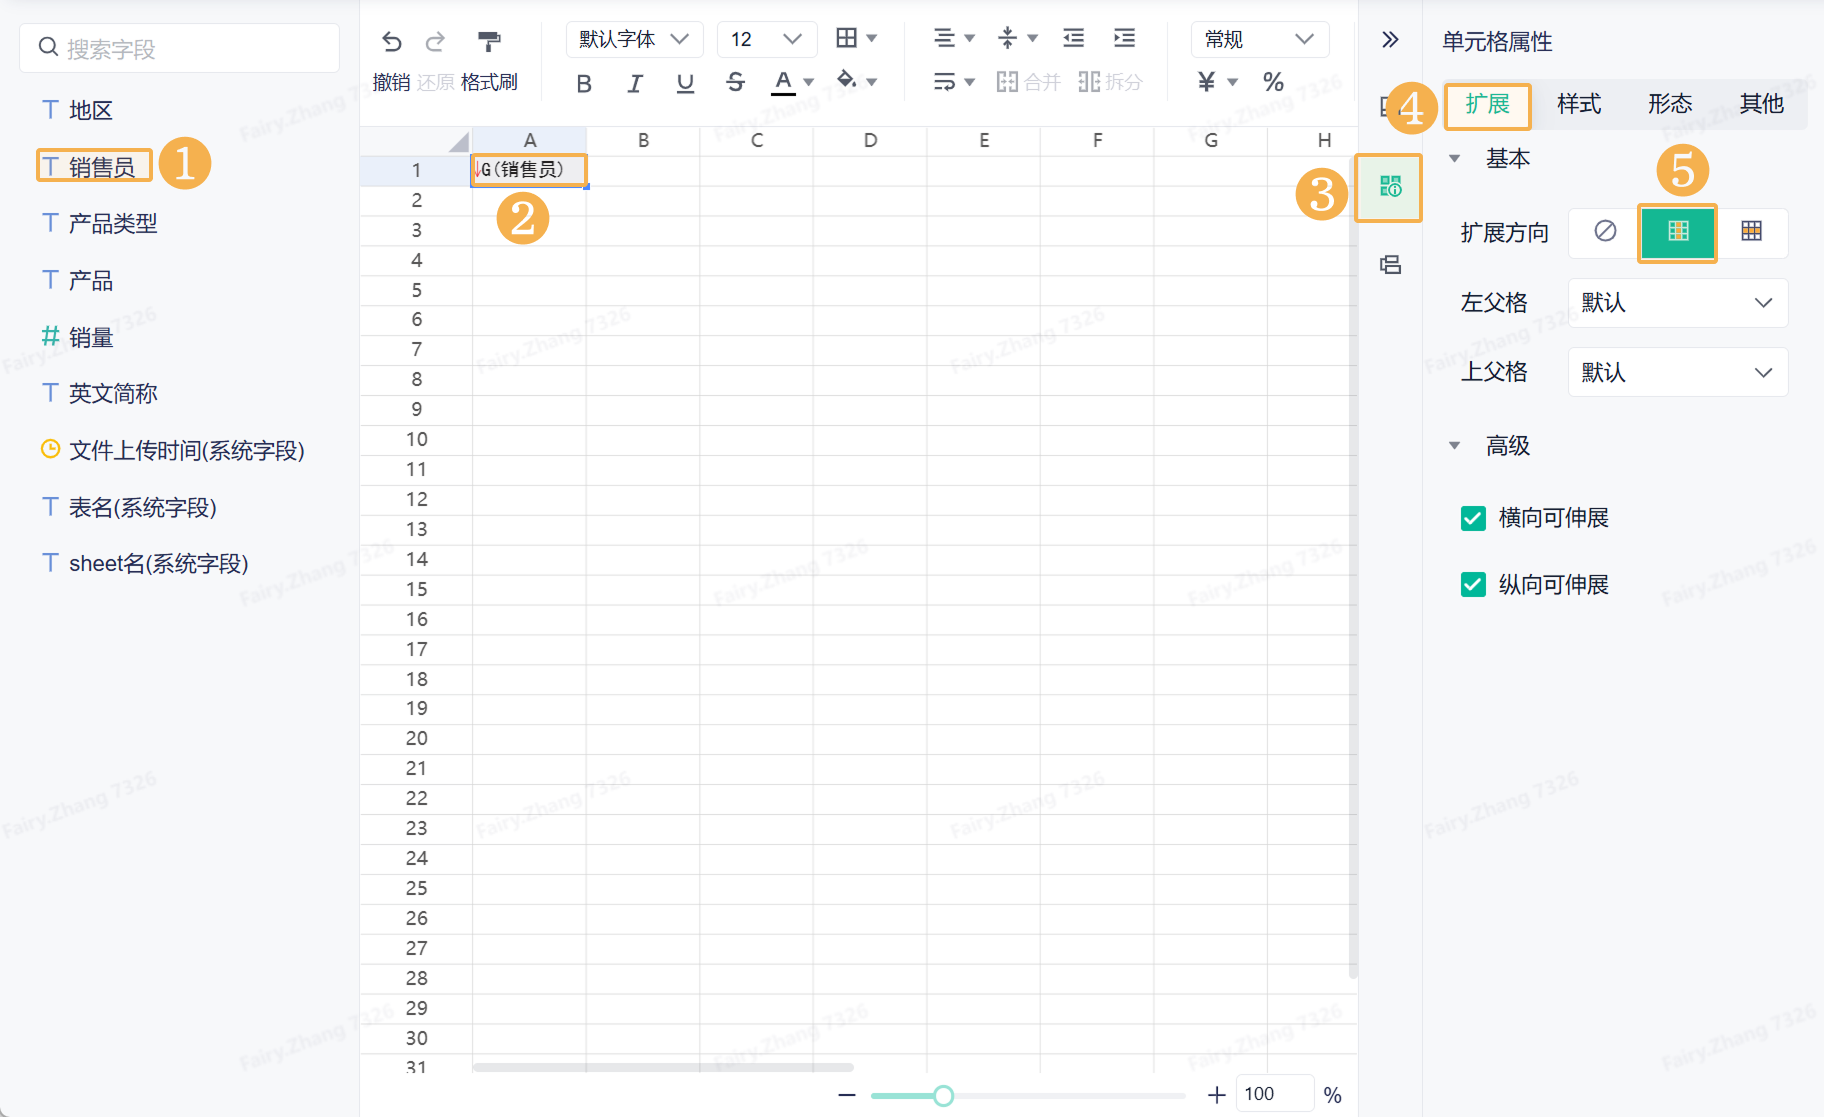The image size is (1824, 1117).
Task: Click the redo (还原) arrow icon
Action: pos(435,41)
